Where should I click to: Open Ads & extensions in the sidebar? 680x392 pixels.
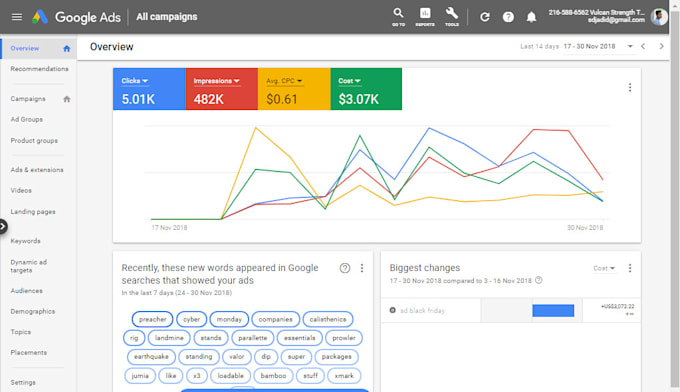click(x=37, y=170)
